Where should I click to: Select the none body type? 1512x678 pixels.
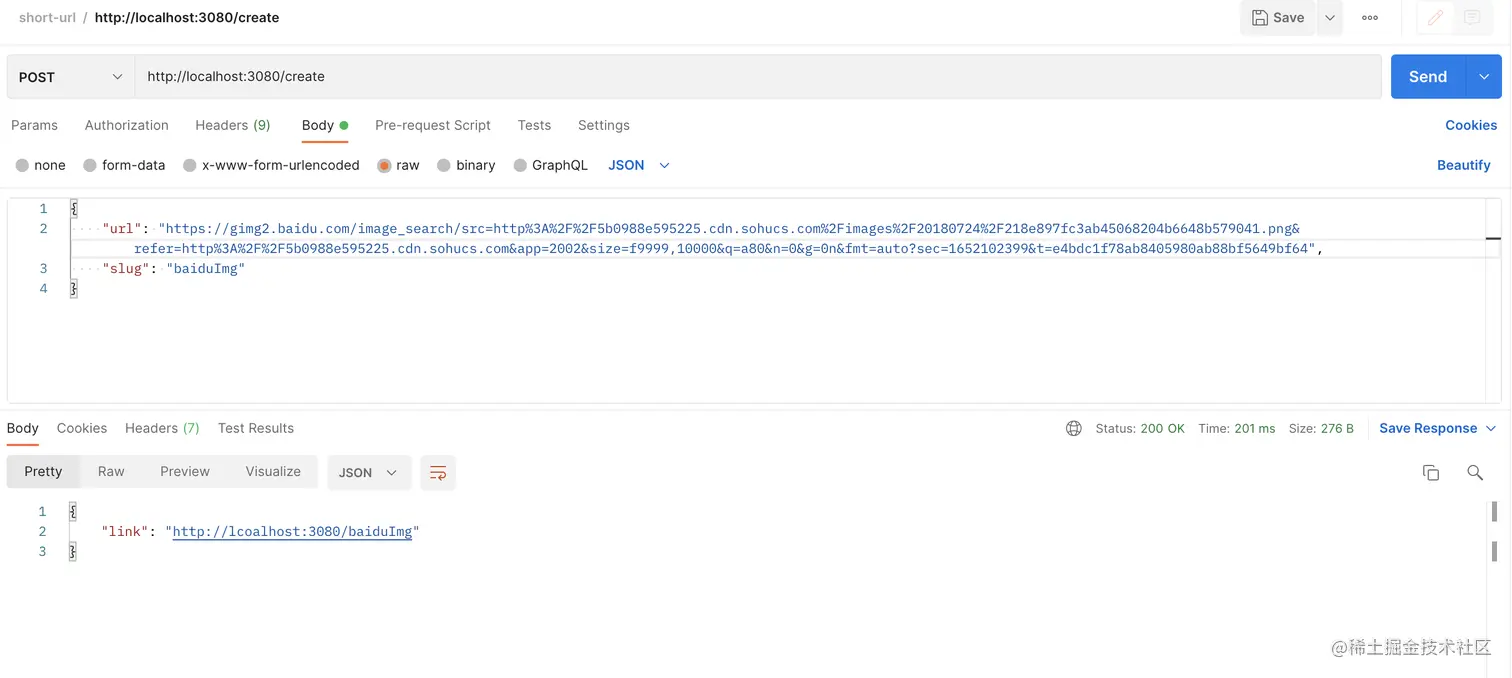(41, 165)
